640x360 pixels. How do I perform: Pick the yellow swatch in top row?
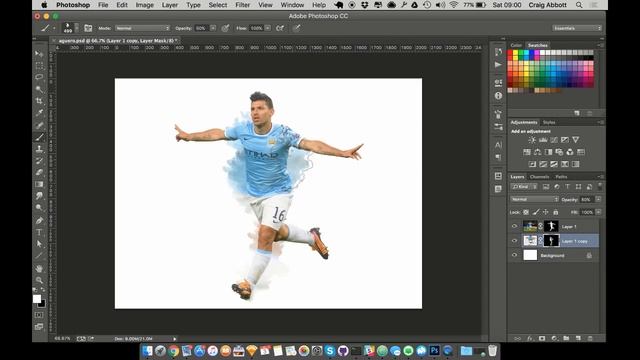tap(515, 53)
